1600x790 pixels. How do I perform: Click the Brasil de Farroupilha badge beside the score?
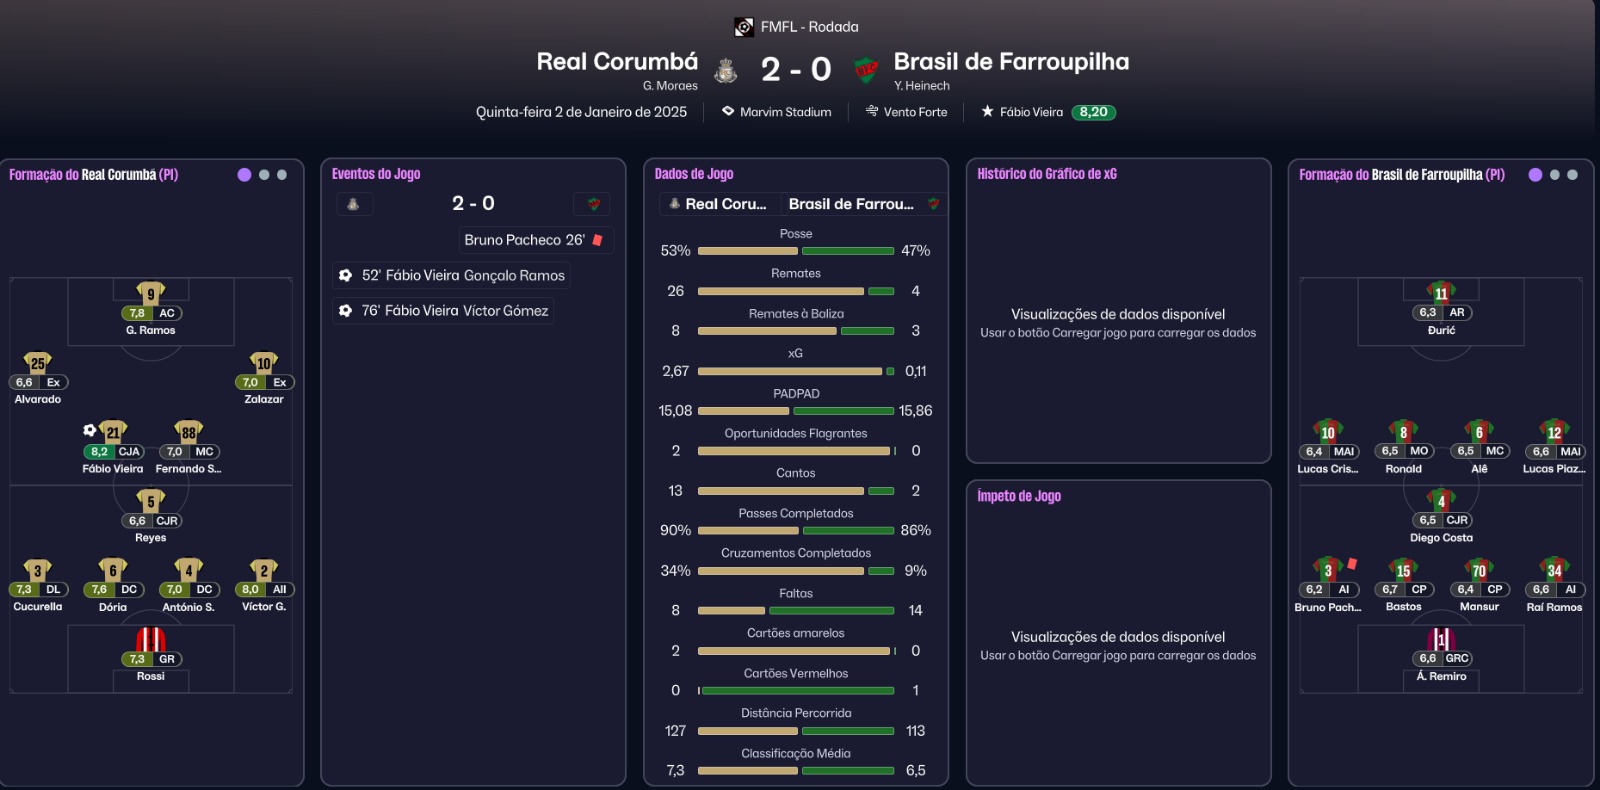point(866,70)
